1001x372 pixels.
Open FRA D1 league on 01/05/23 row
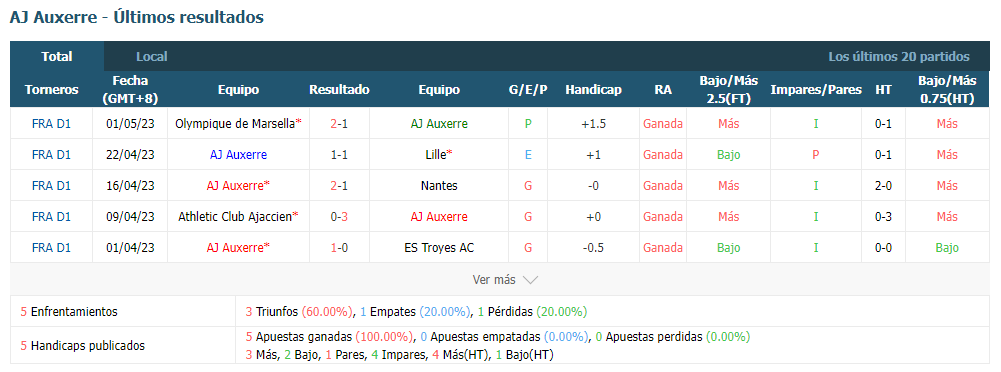point(51,124)
